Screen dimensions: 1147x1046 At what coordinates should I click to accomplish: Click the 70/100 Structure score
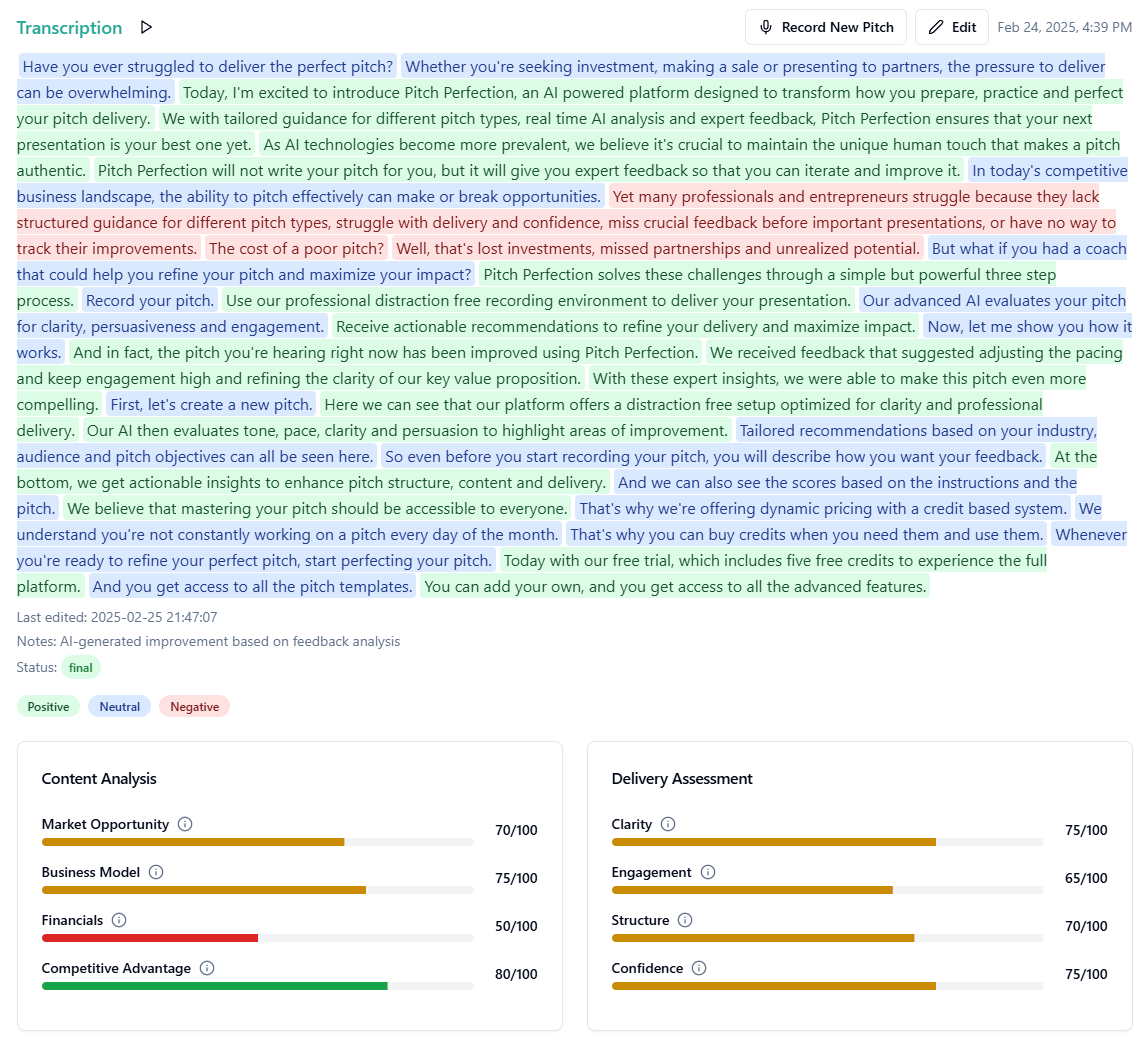(1086, 926)
